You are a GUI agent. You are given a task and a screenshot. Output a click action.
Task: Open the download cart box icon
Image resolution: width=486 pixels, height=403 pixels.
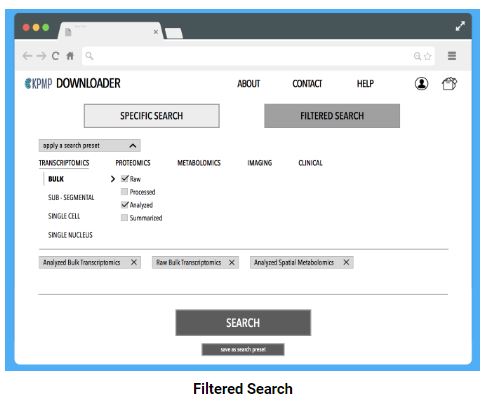point(449,83)
